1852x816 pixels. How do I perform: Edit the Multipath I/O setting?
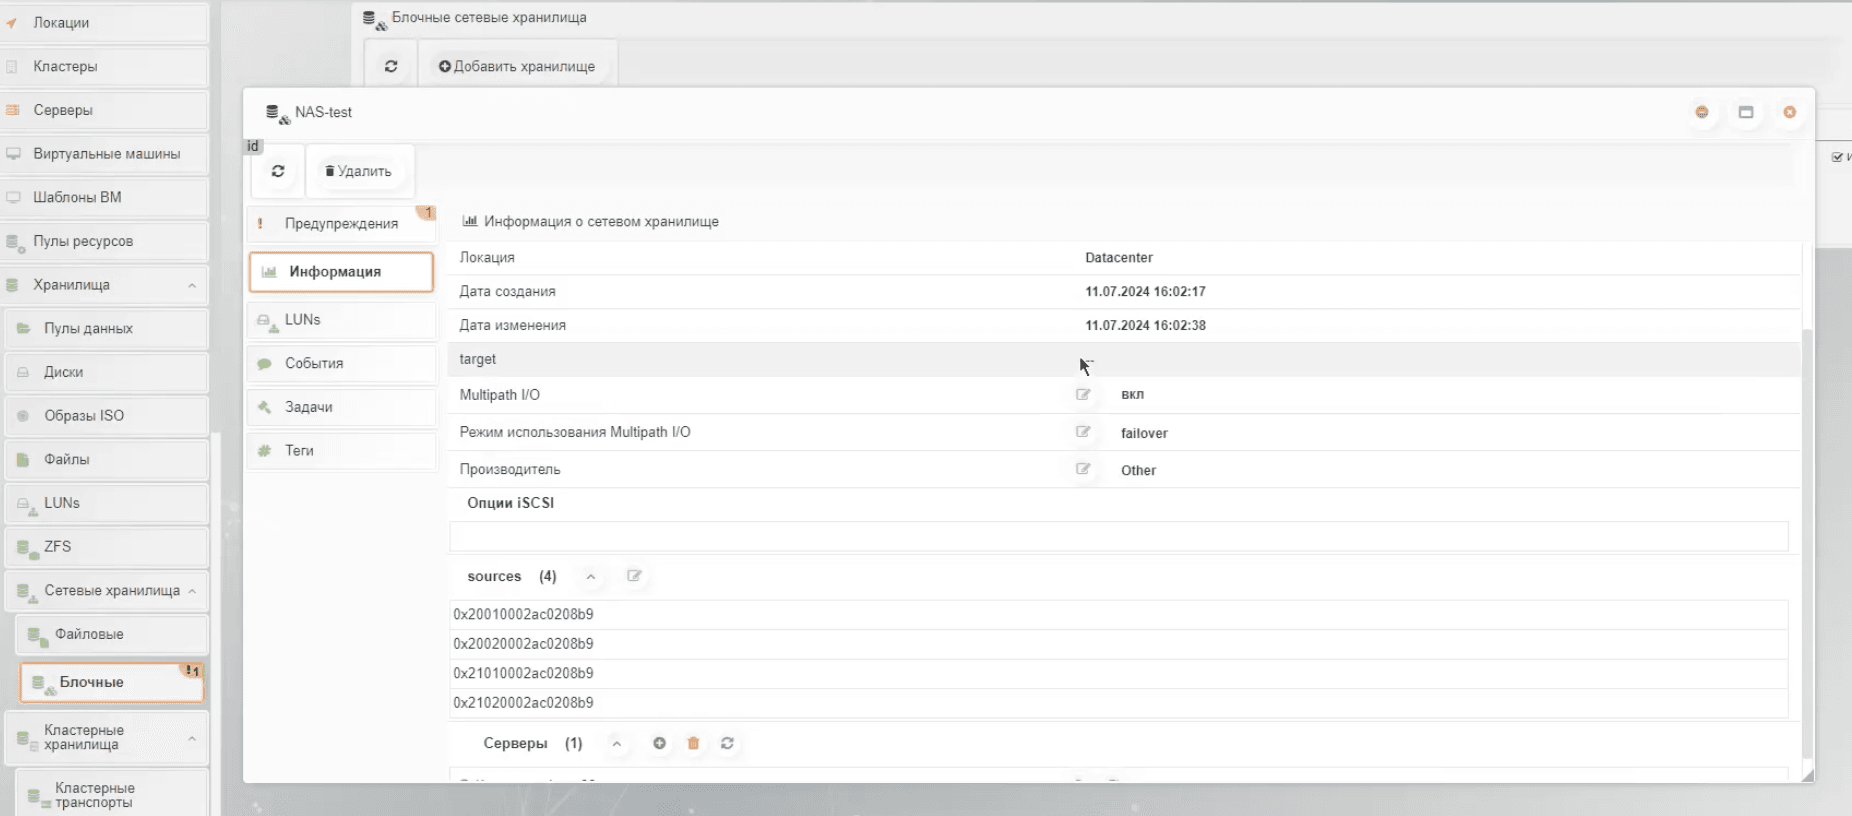coord(1082,395)
